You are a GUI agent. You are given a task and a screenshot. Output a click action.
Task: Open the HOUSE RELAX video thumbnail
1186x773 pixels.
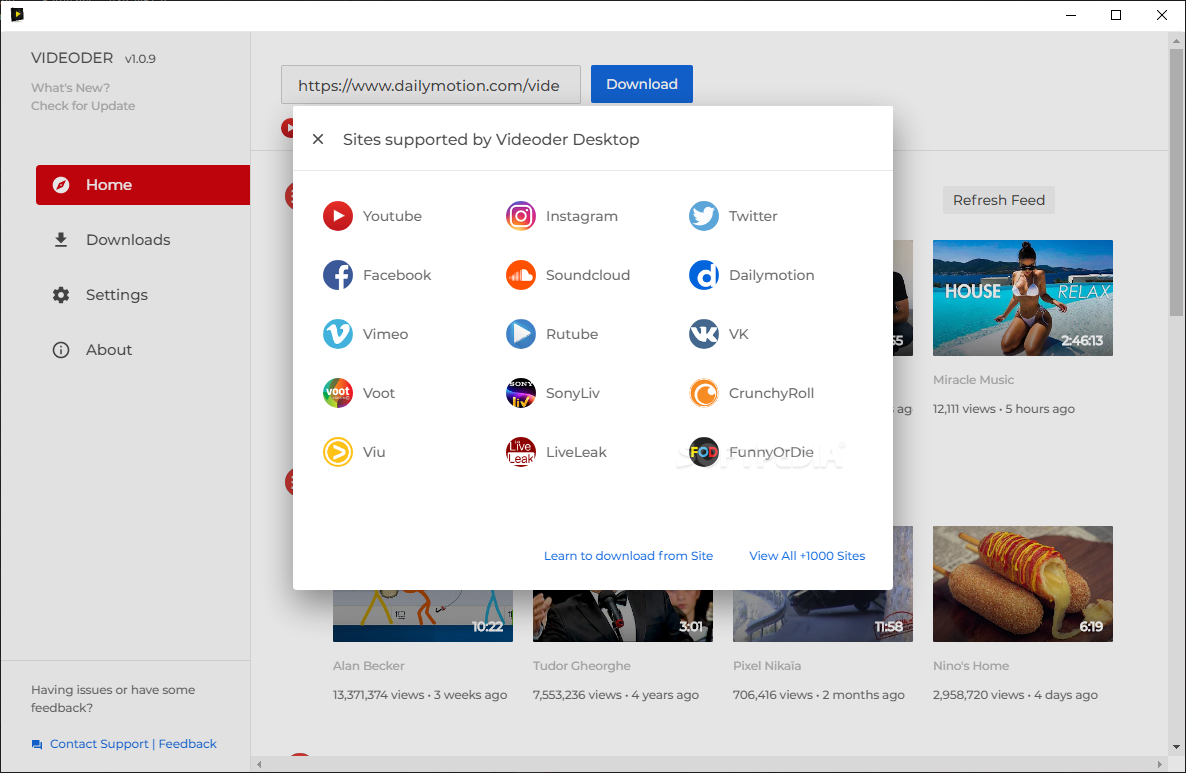pos(1023,298)
